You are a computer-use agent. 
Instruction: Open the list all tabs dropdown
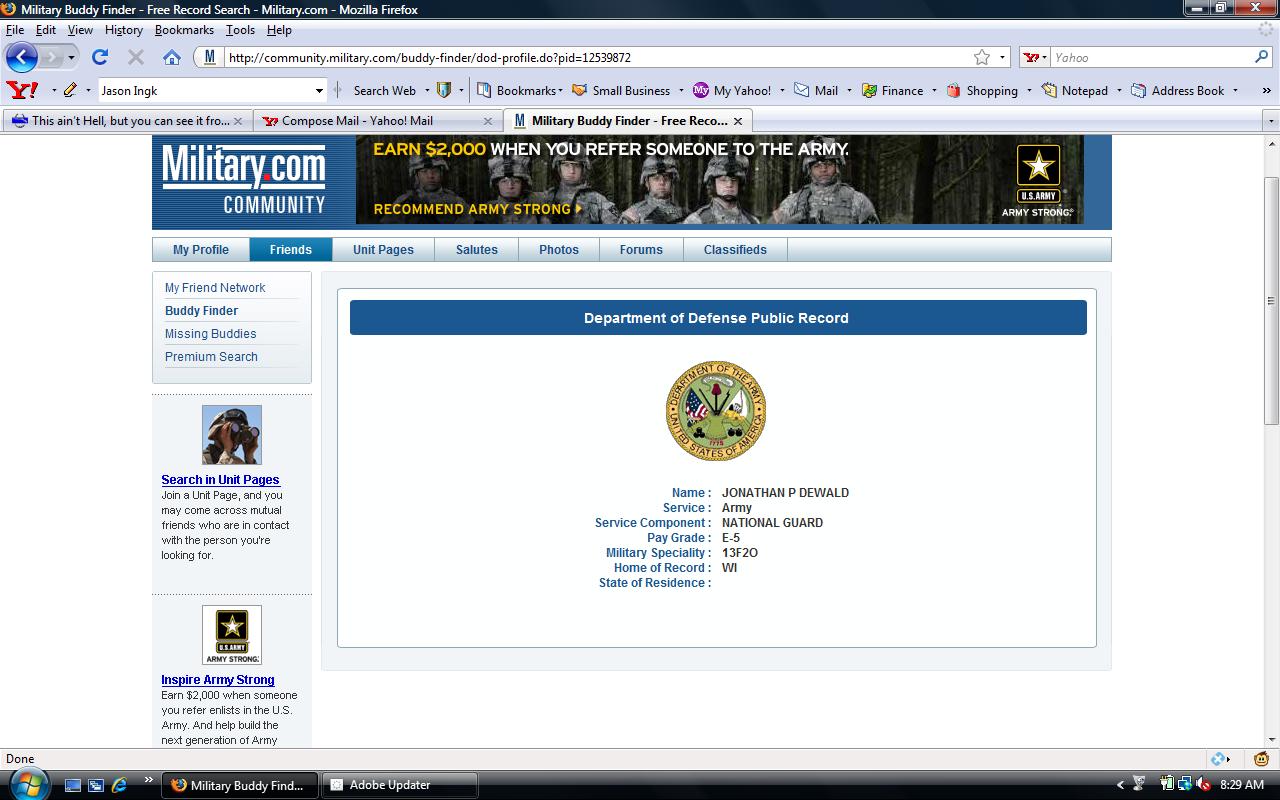[x=1271, y=121]
